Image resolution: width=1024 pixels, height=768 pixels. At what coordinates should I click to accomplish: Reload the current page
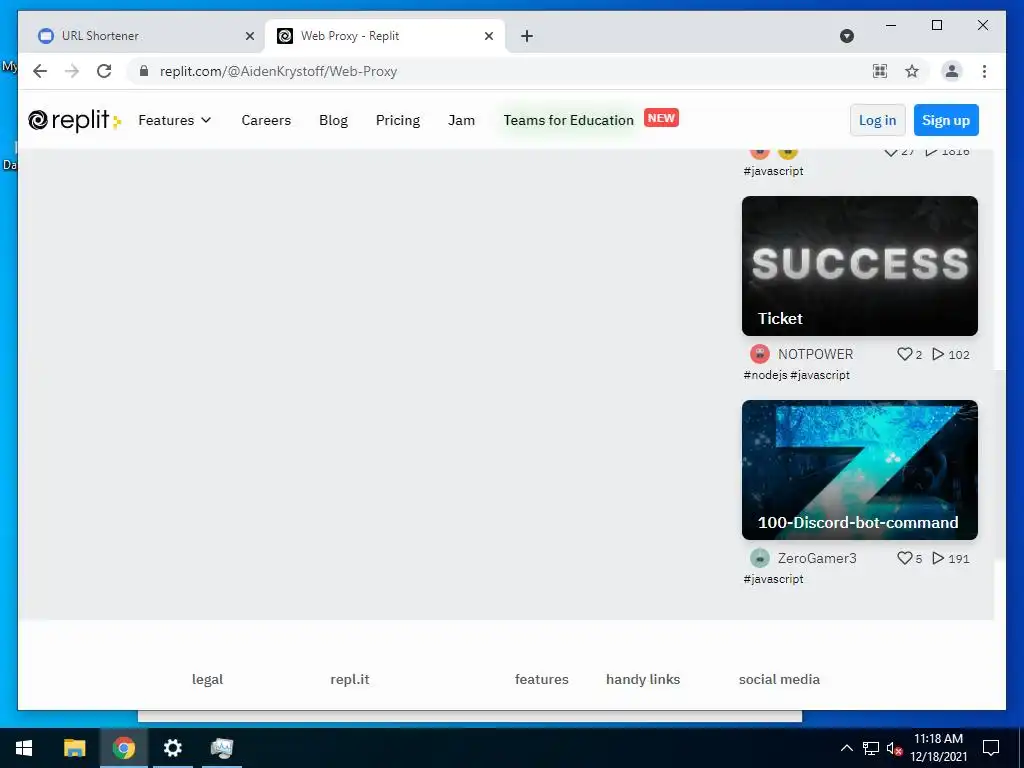[104, 71]
